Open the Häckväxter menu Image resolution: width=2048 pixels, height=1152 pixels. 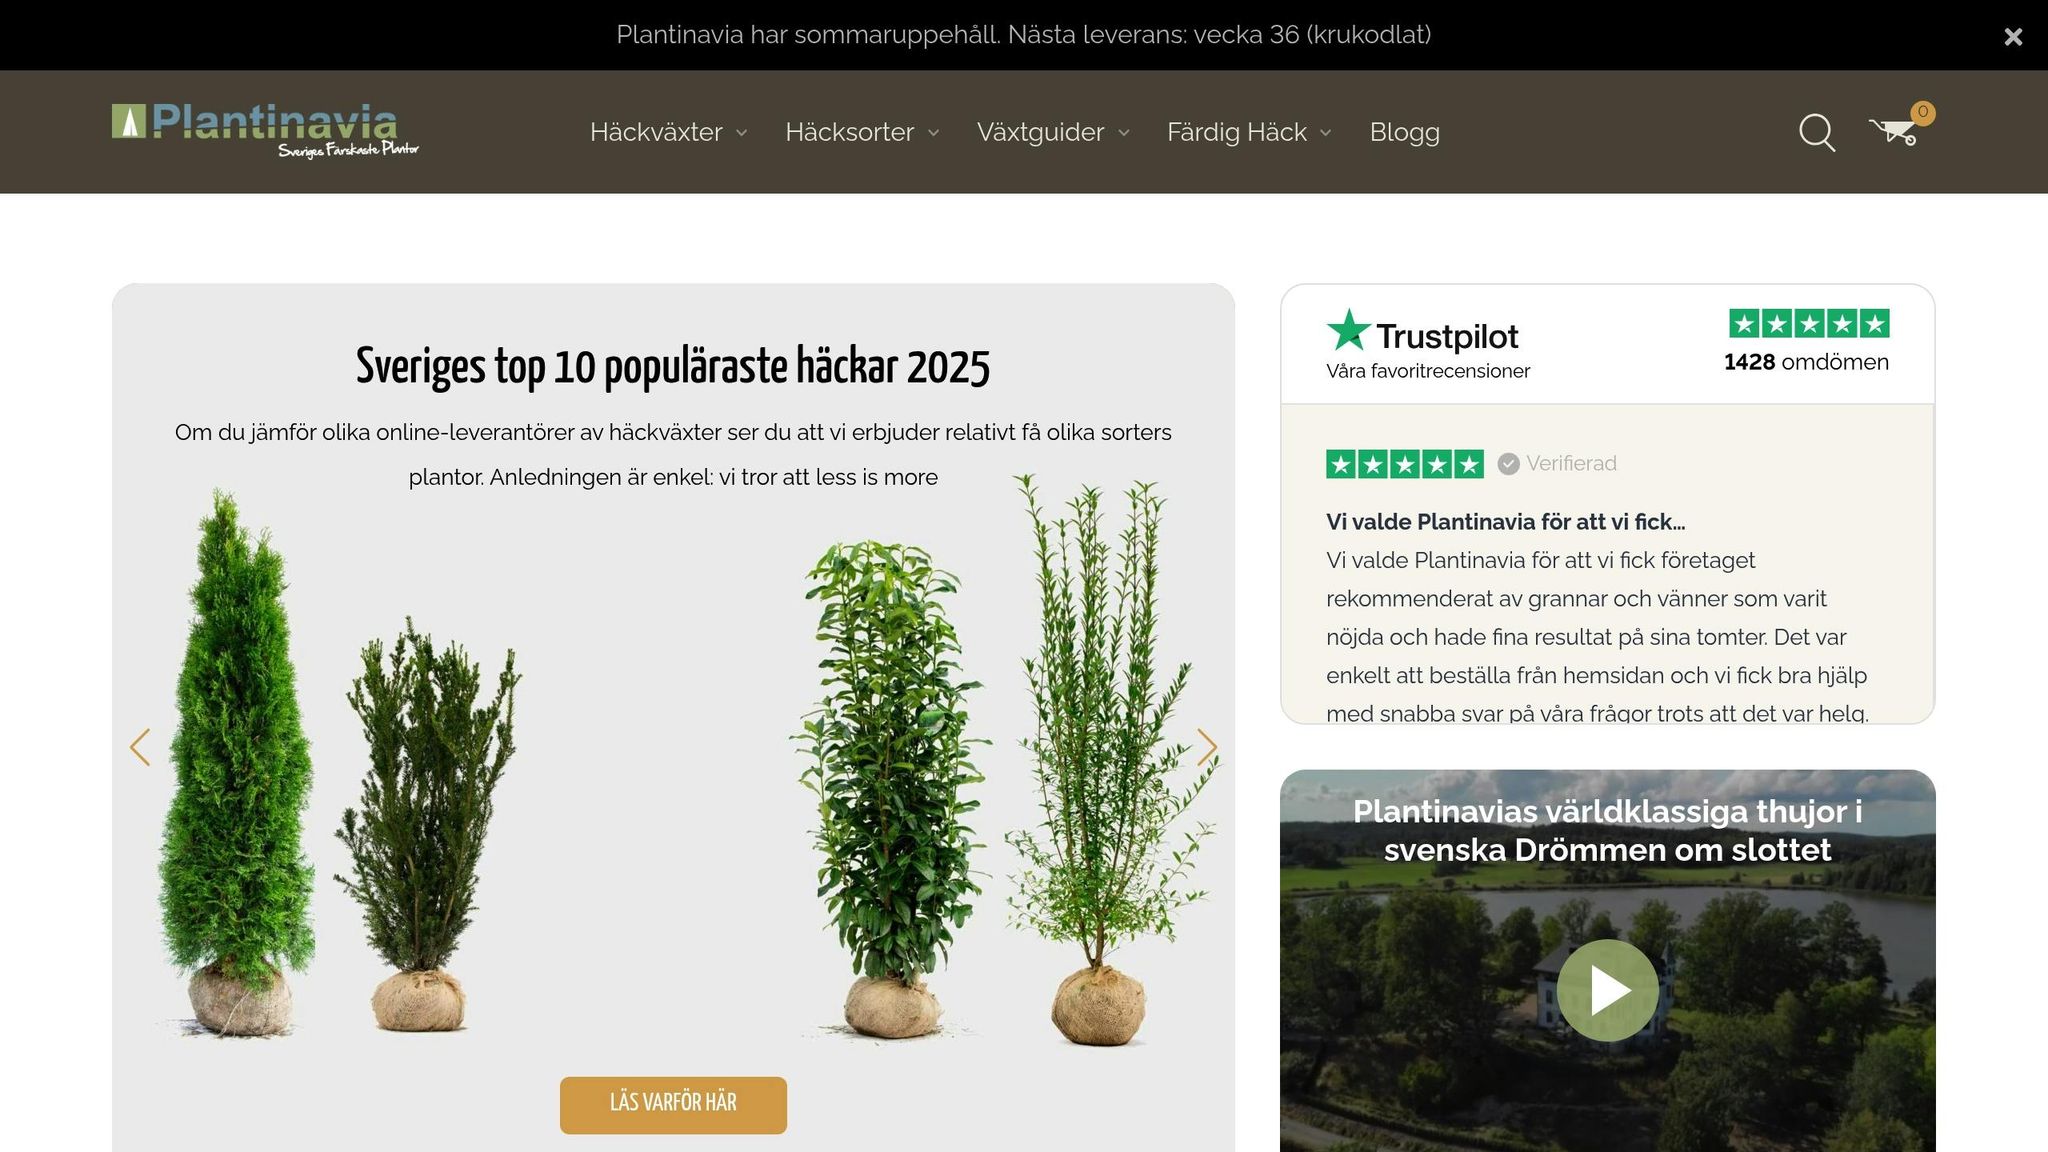(x=656, y=132)
